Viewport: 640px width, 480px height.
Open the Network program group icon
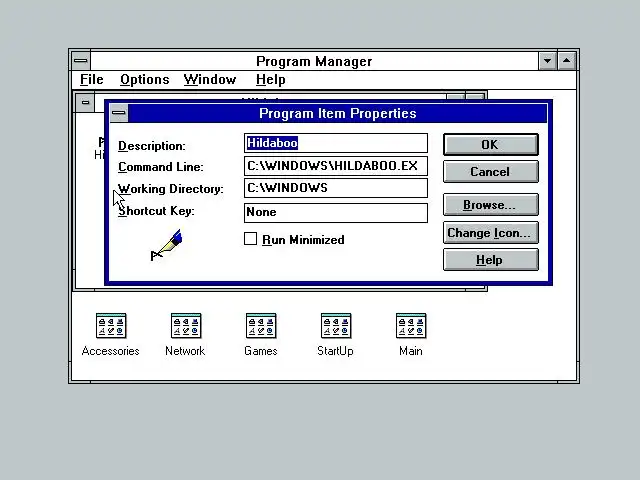click(x=186, y=326)
